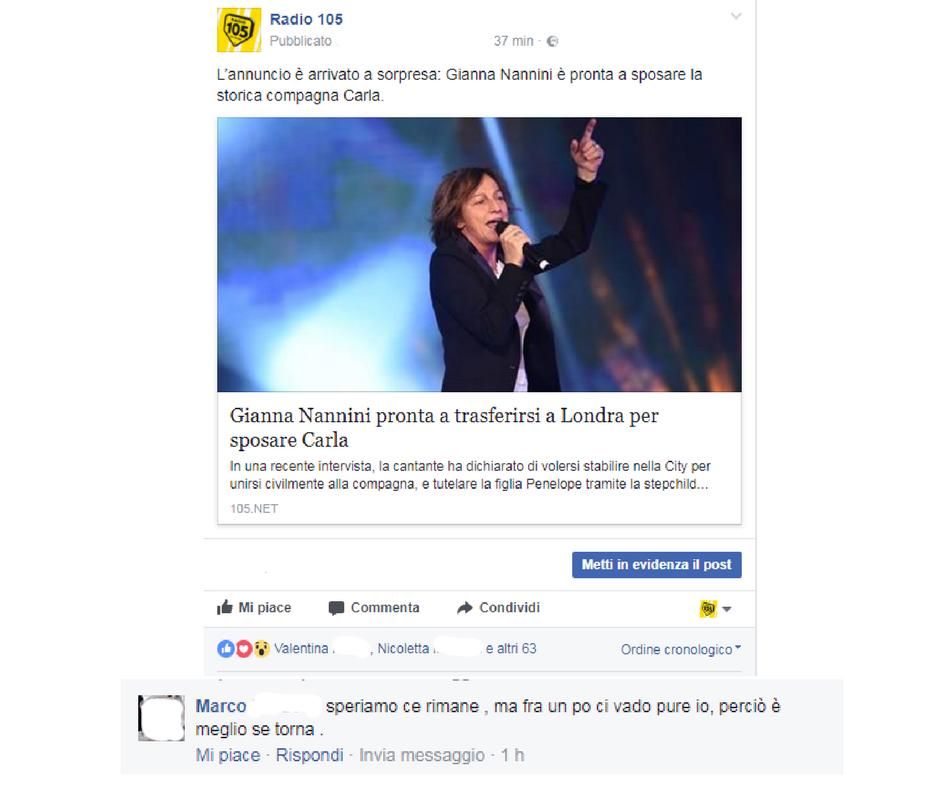940x788 pixels.
Task: Click the globe public-visibility icon
Action: coord(553,41)
